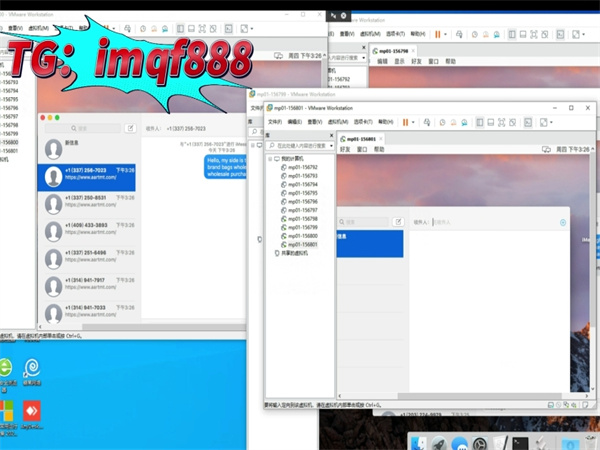Click the blue add recipient plus icon
The image size is (600, 450).
pyautogui.click(x=563, y=222)
